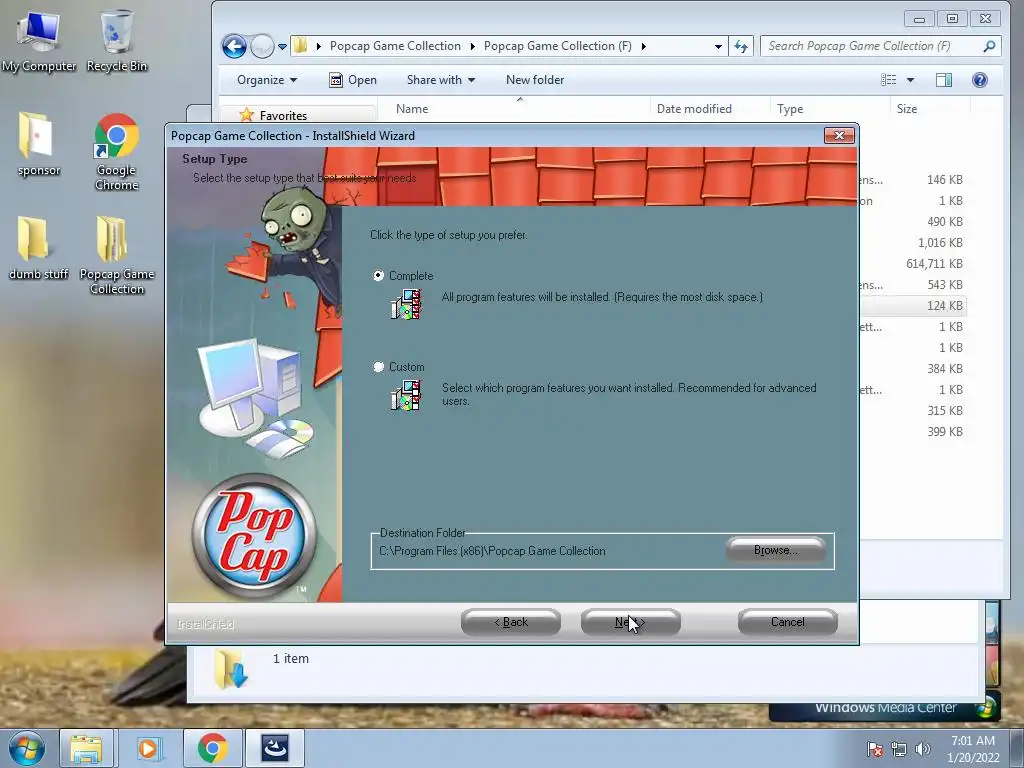Refresh the Explorer folder view
Image resolution: width=1024 pixels, height=768 pixels.
coord(741,46)
